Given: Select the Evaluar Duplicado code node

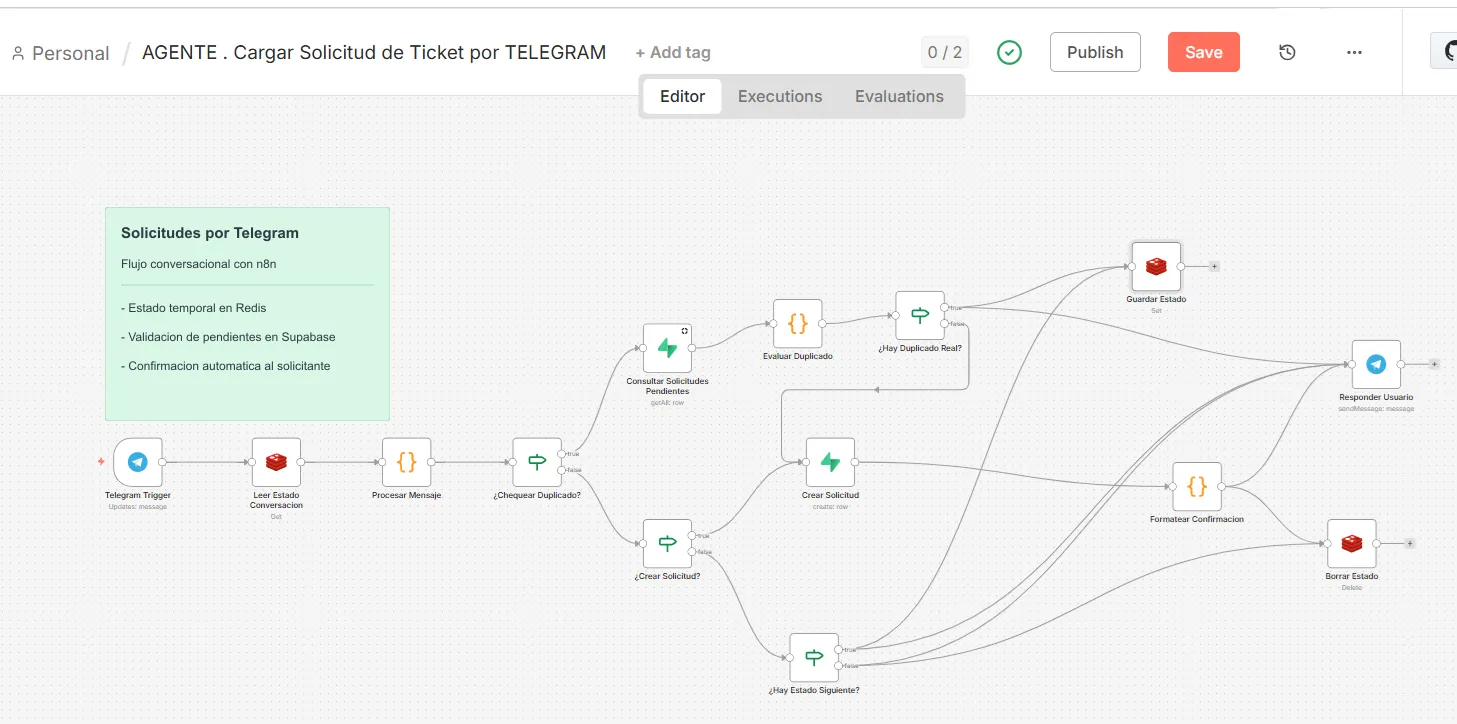Looking at the screenshot, I should 798,323.
